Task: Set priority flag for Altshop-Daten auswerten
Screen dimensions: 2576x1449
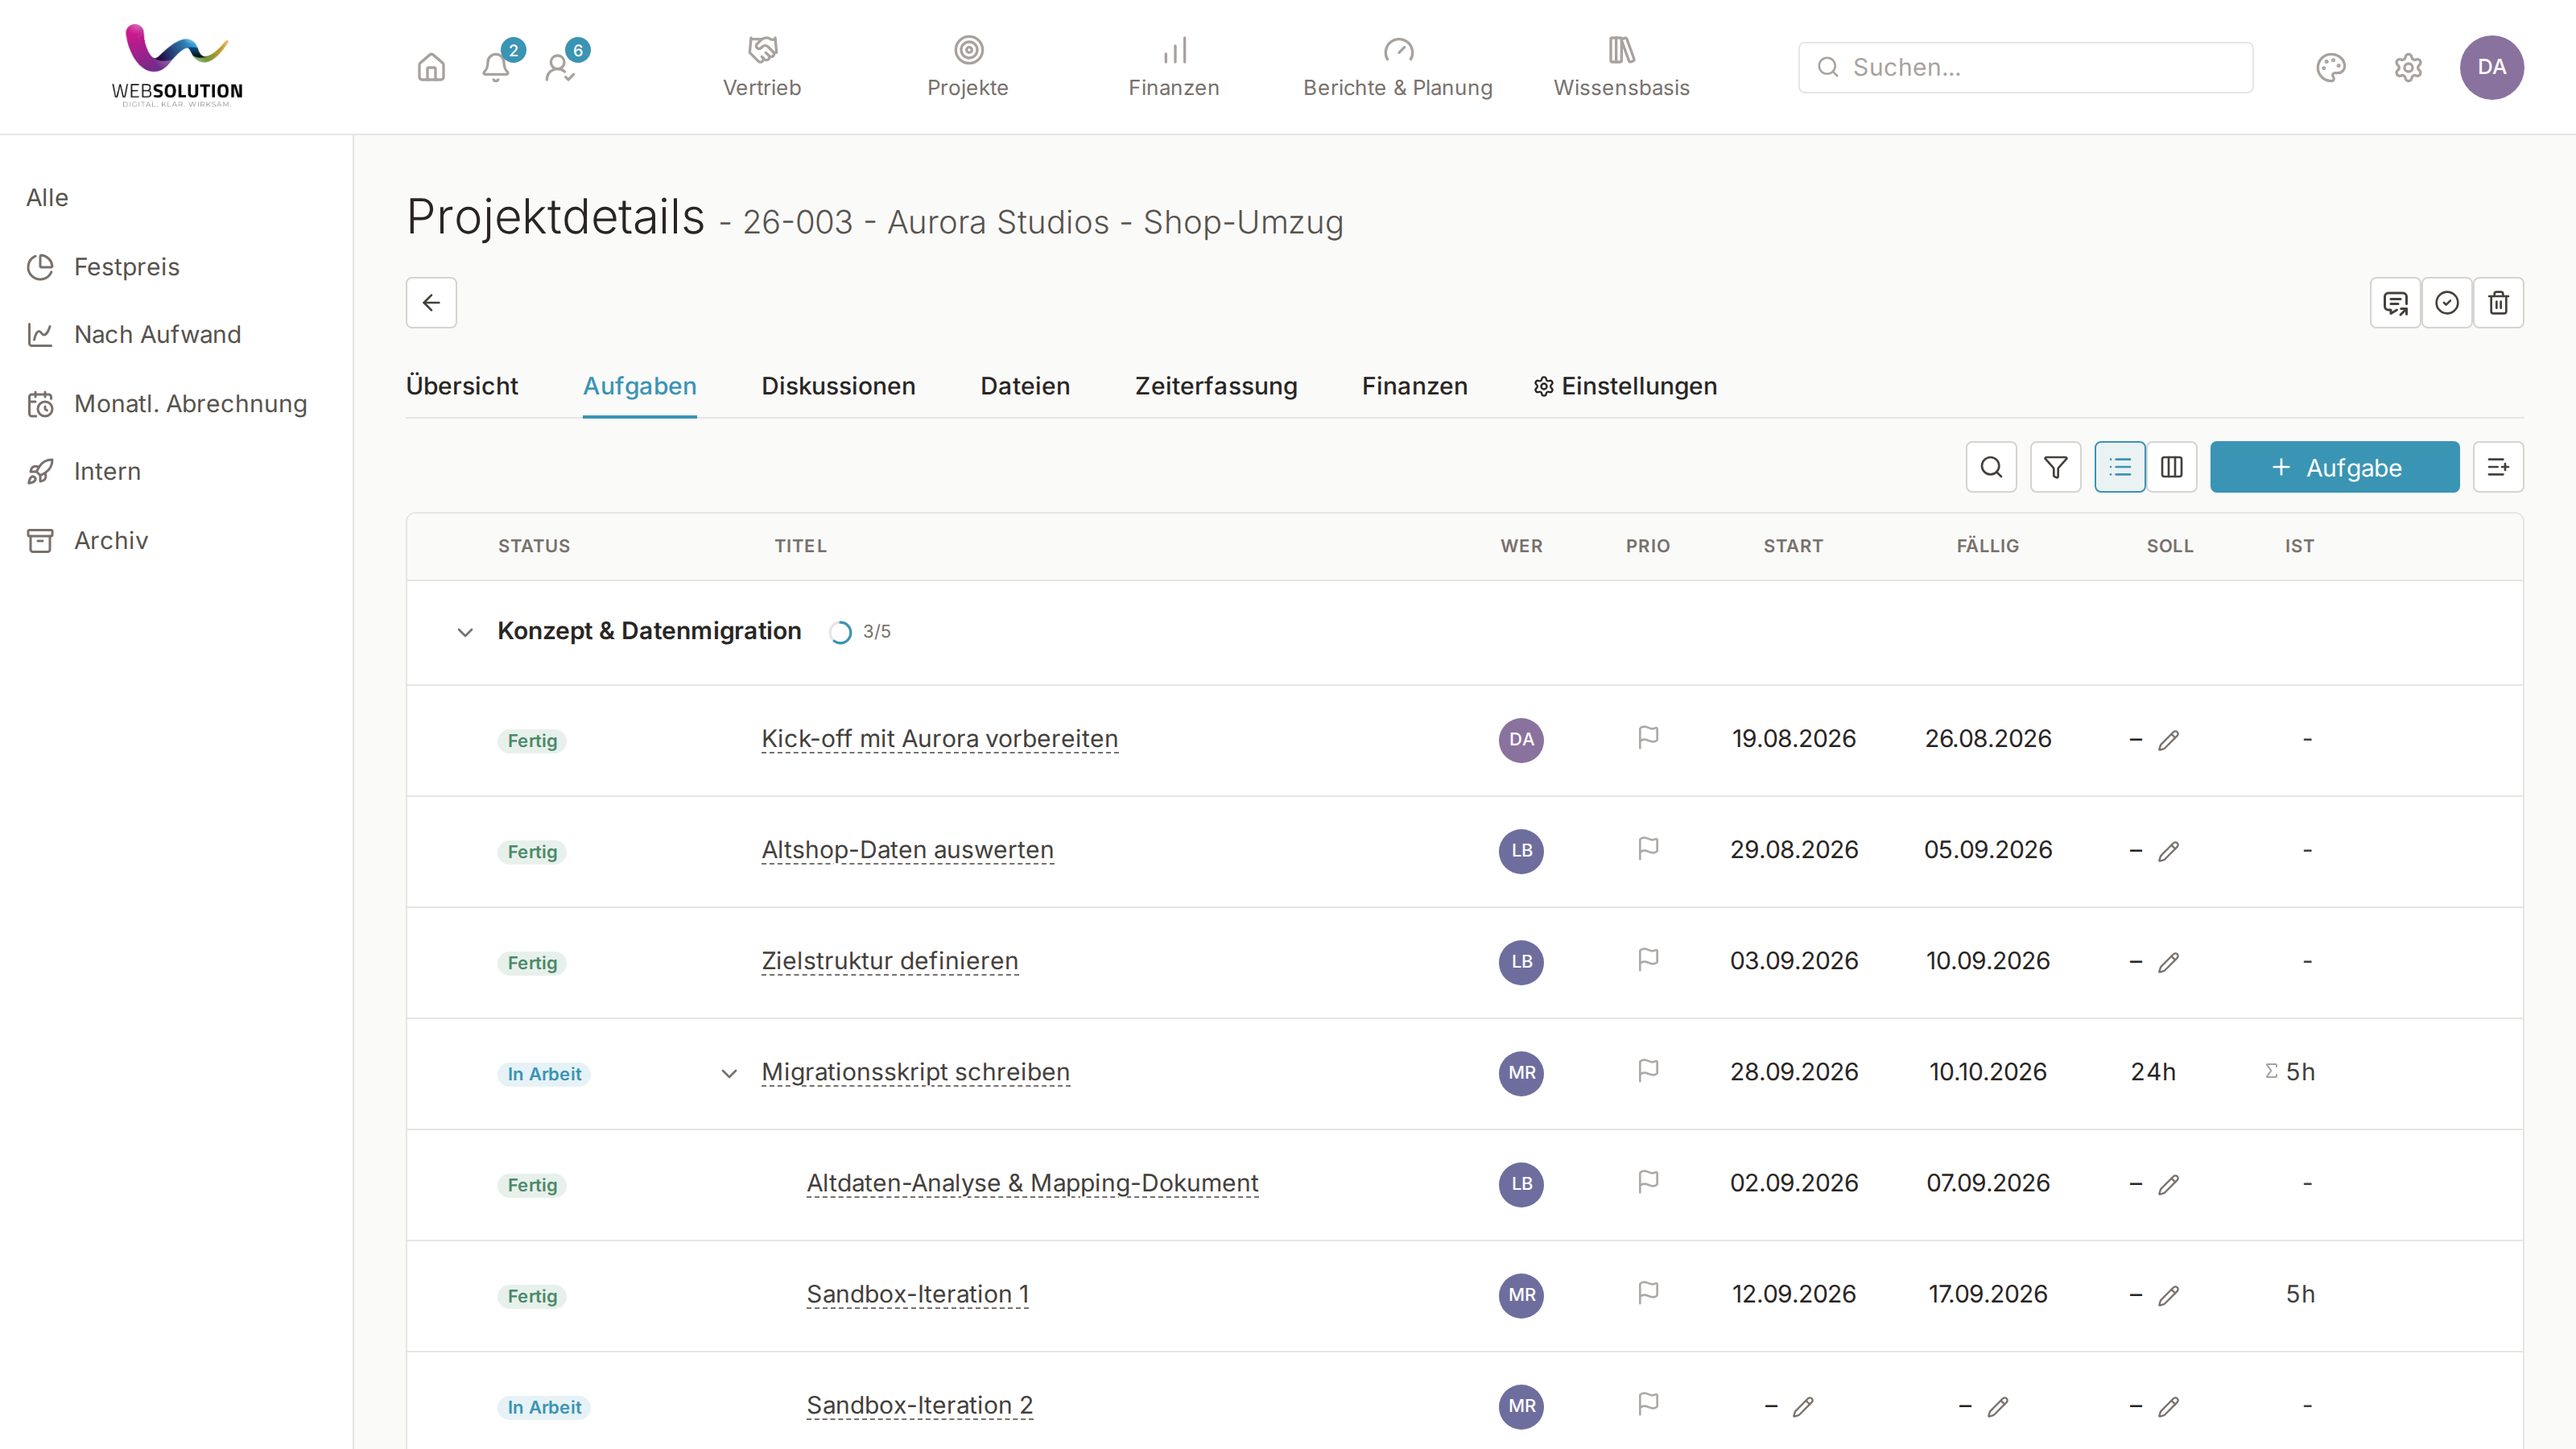Action: tap(1648, 849)
